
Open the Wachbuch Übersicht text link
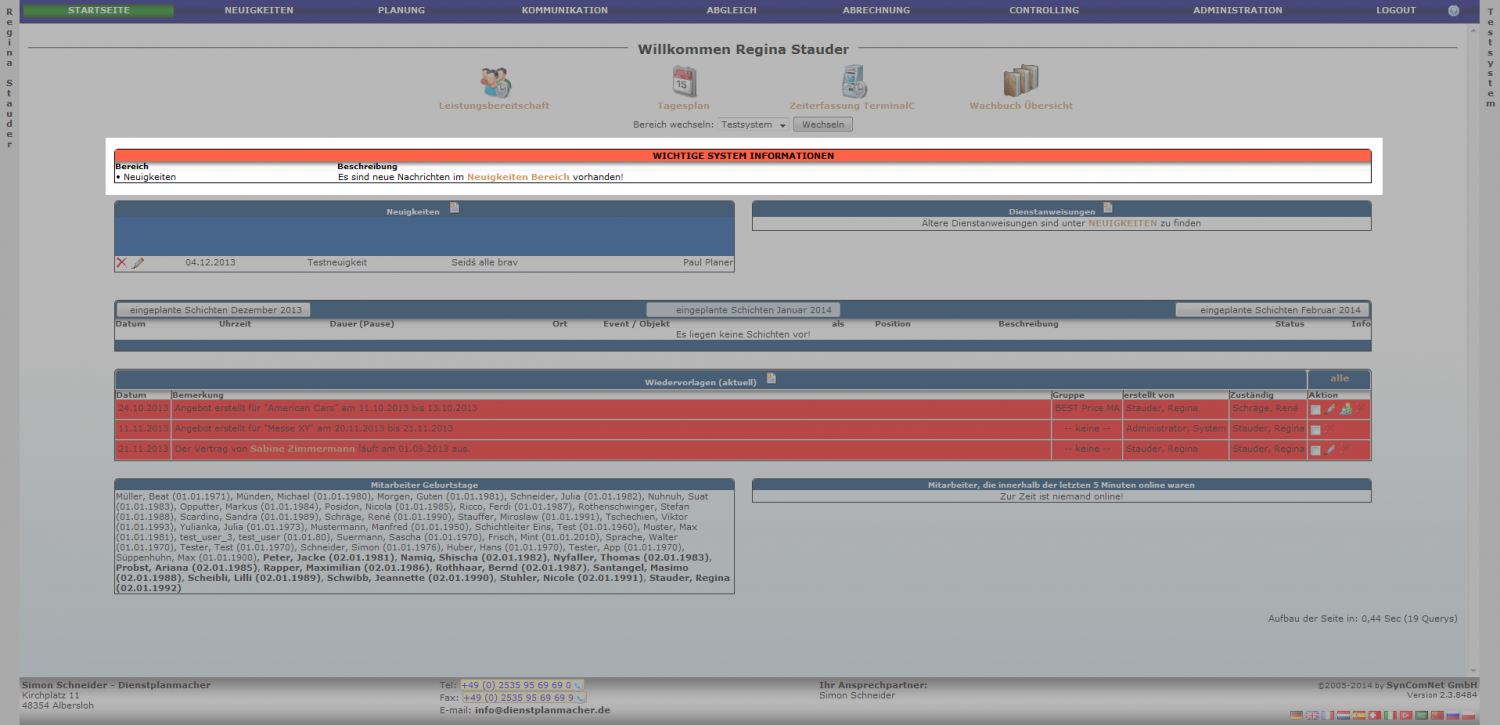(x=1021, y=106)
